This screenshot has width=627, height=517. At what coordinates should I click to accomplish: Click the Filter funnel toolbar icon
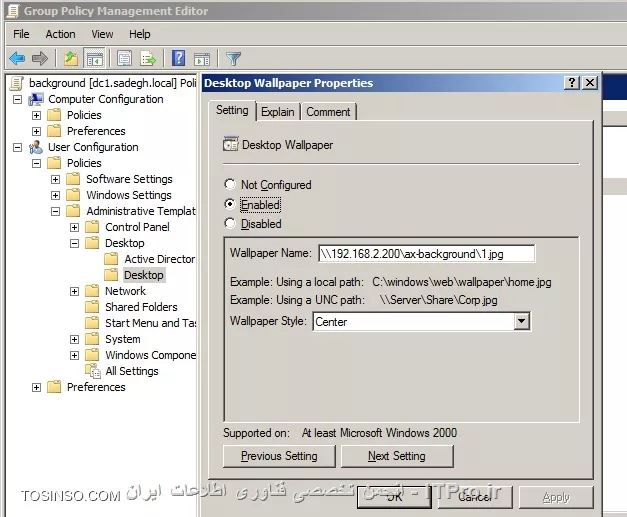(x=234, y=59)
